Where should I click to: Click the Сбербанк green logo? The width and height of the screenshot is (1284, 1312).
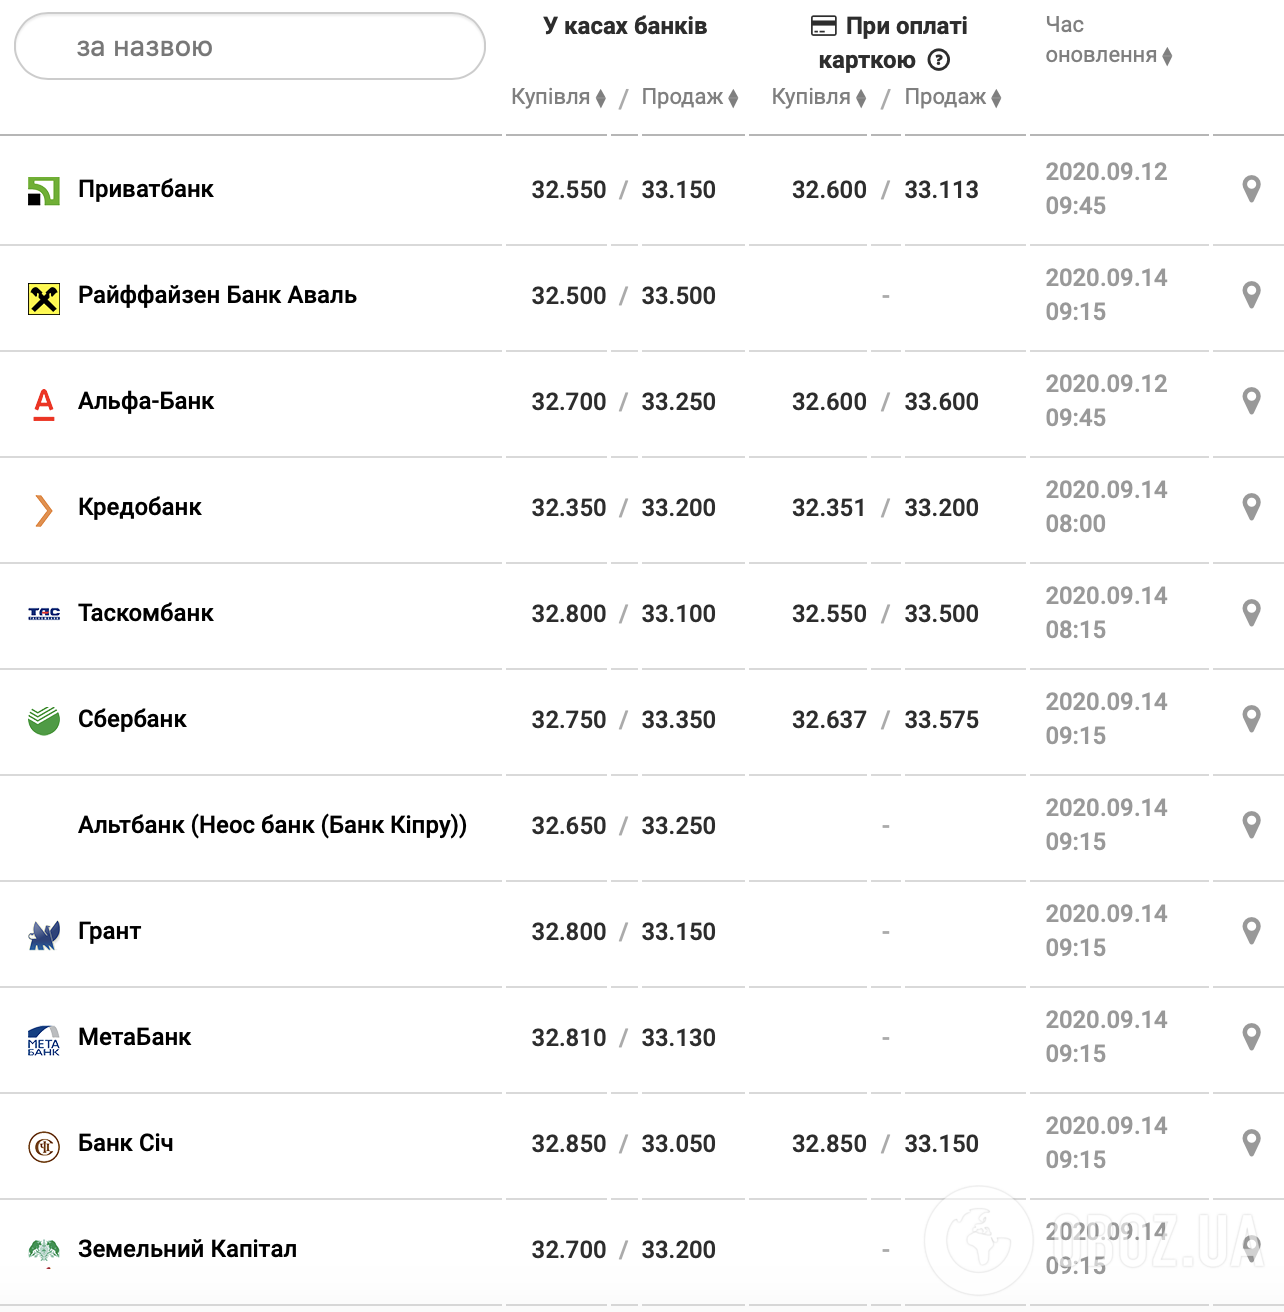point(44,720)
